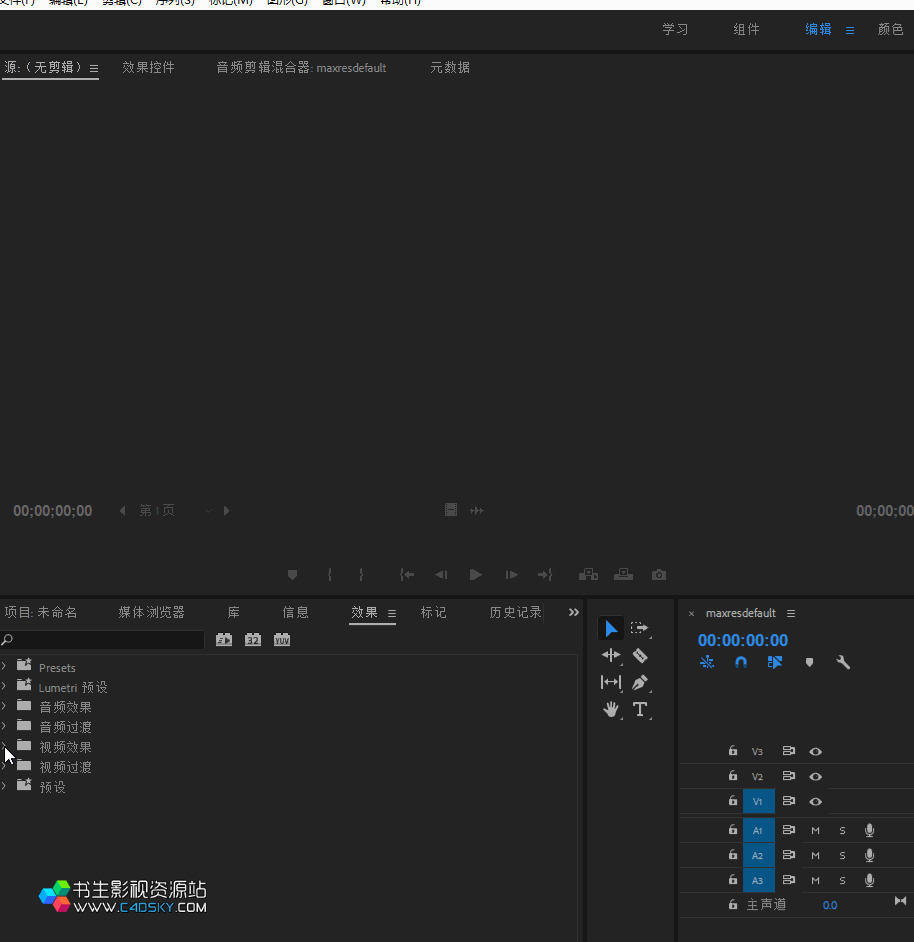Open the 音频剪辑混合器 tab
Screen dimensions: 914x942
point(301,67)
